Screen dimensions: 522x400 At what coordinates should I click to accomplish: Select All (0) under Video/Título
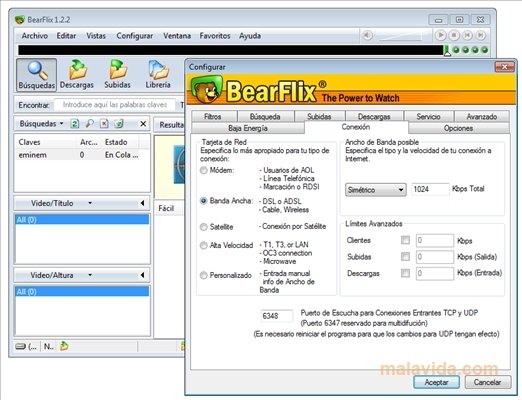[x=82, y=220]
